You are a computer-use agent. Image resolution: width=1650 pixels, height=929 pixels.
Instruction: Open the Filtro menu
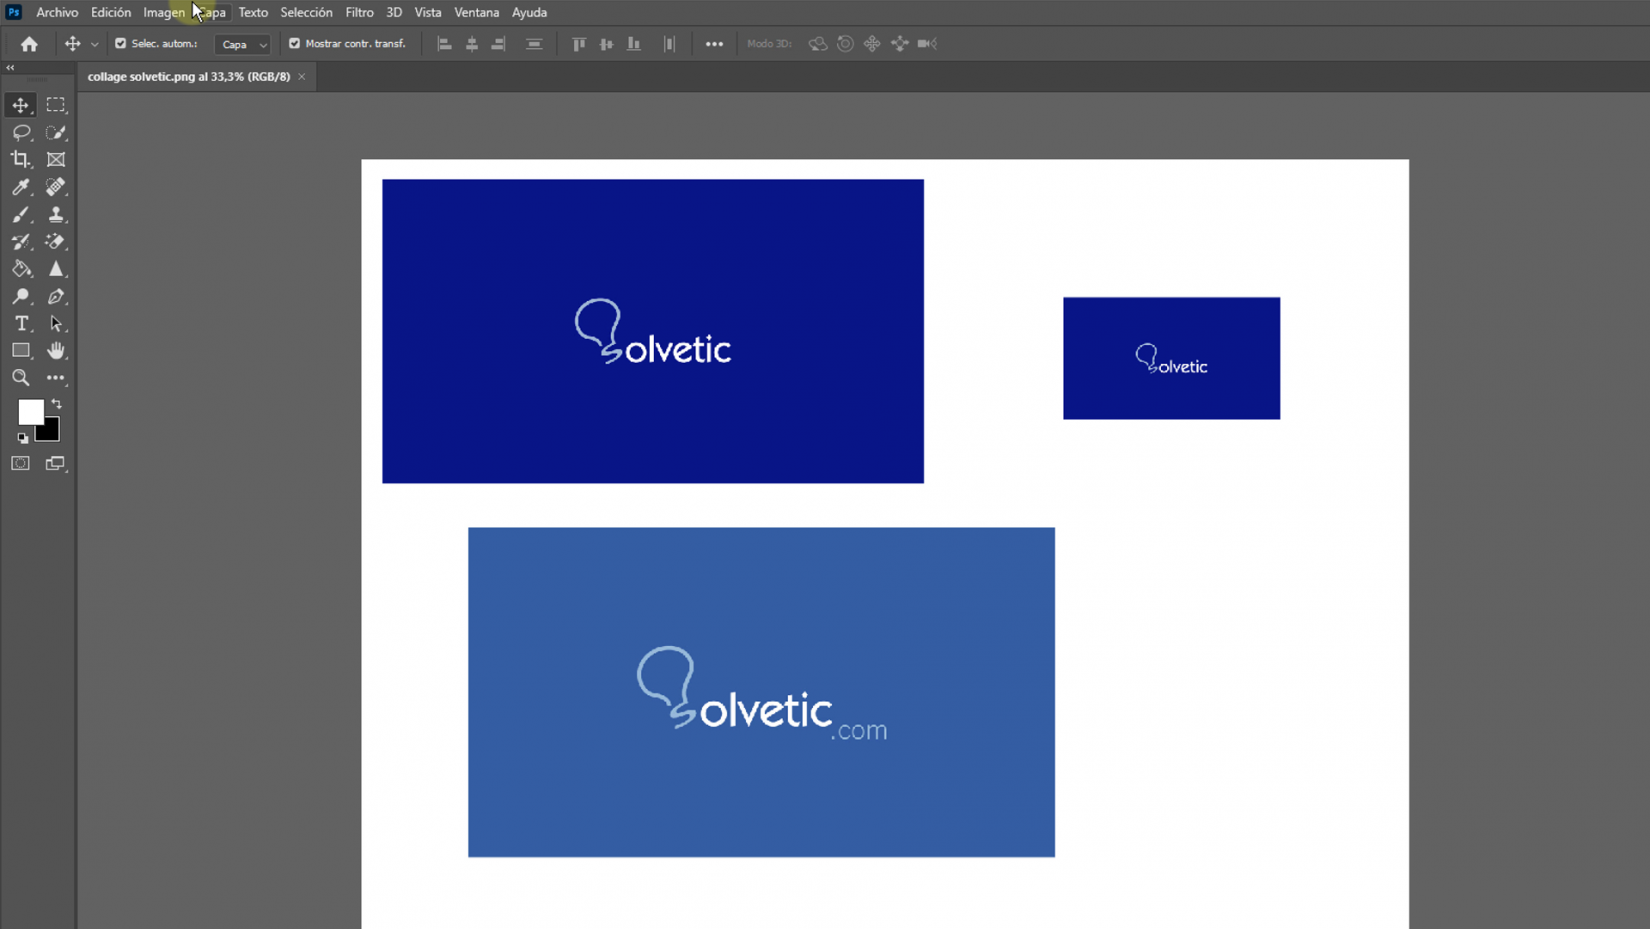point(359,13)
